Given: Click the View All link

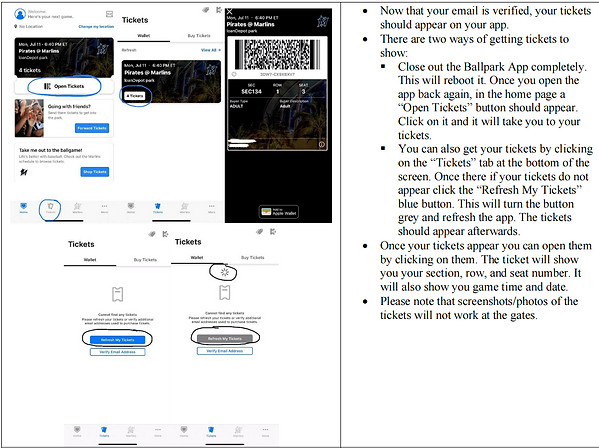Looking at the screenshot, I should [210, 50].
